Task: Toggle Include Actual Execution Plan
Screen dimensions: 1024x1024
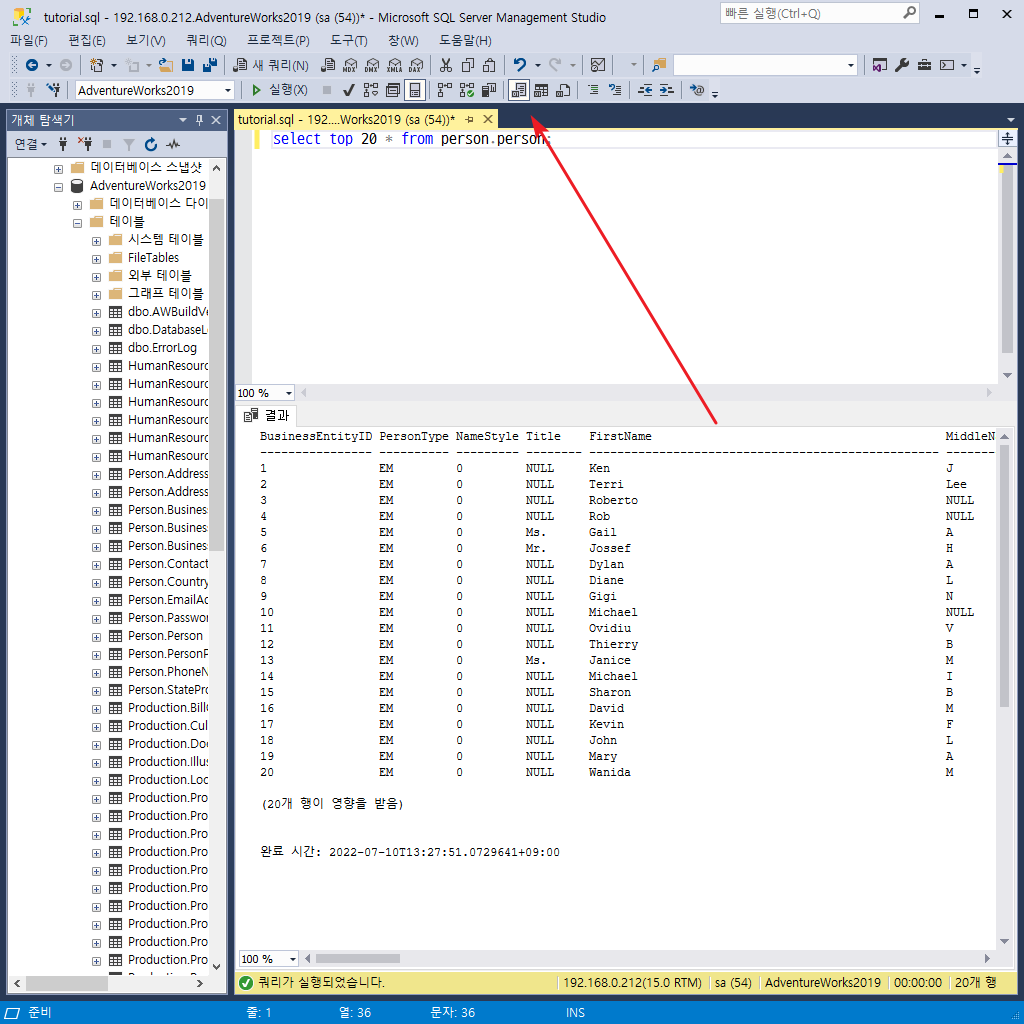Action: click(x=445, y=90)
